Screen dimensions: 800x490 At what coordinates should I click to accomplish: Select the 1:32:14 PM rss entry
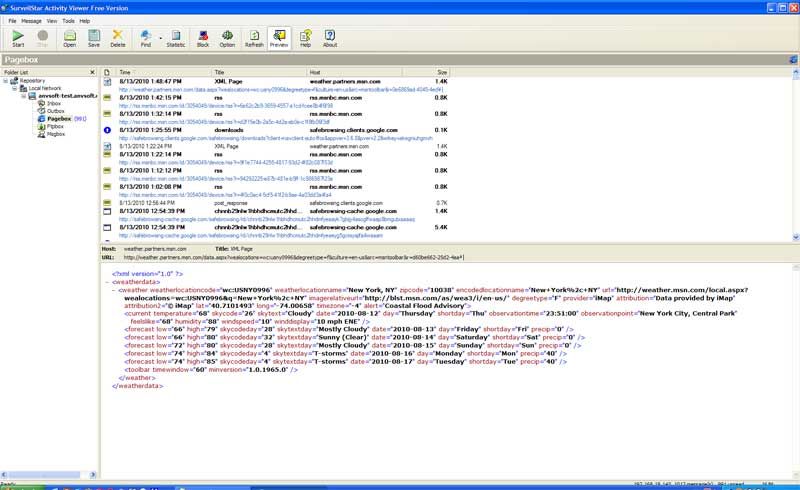(x=276, y=114)
